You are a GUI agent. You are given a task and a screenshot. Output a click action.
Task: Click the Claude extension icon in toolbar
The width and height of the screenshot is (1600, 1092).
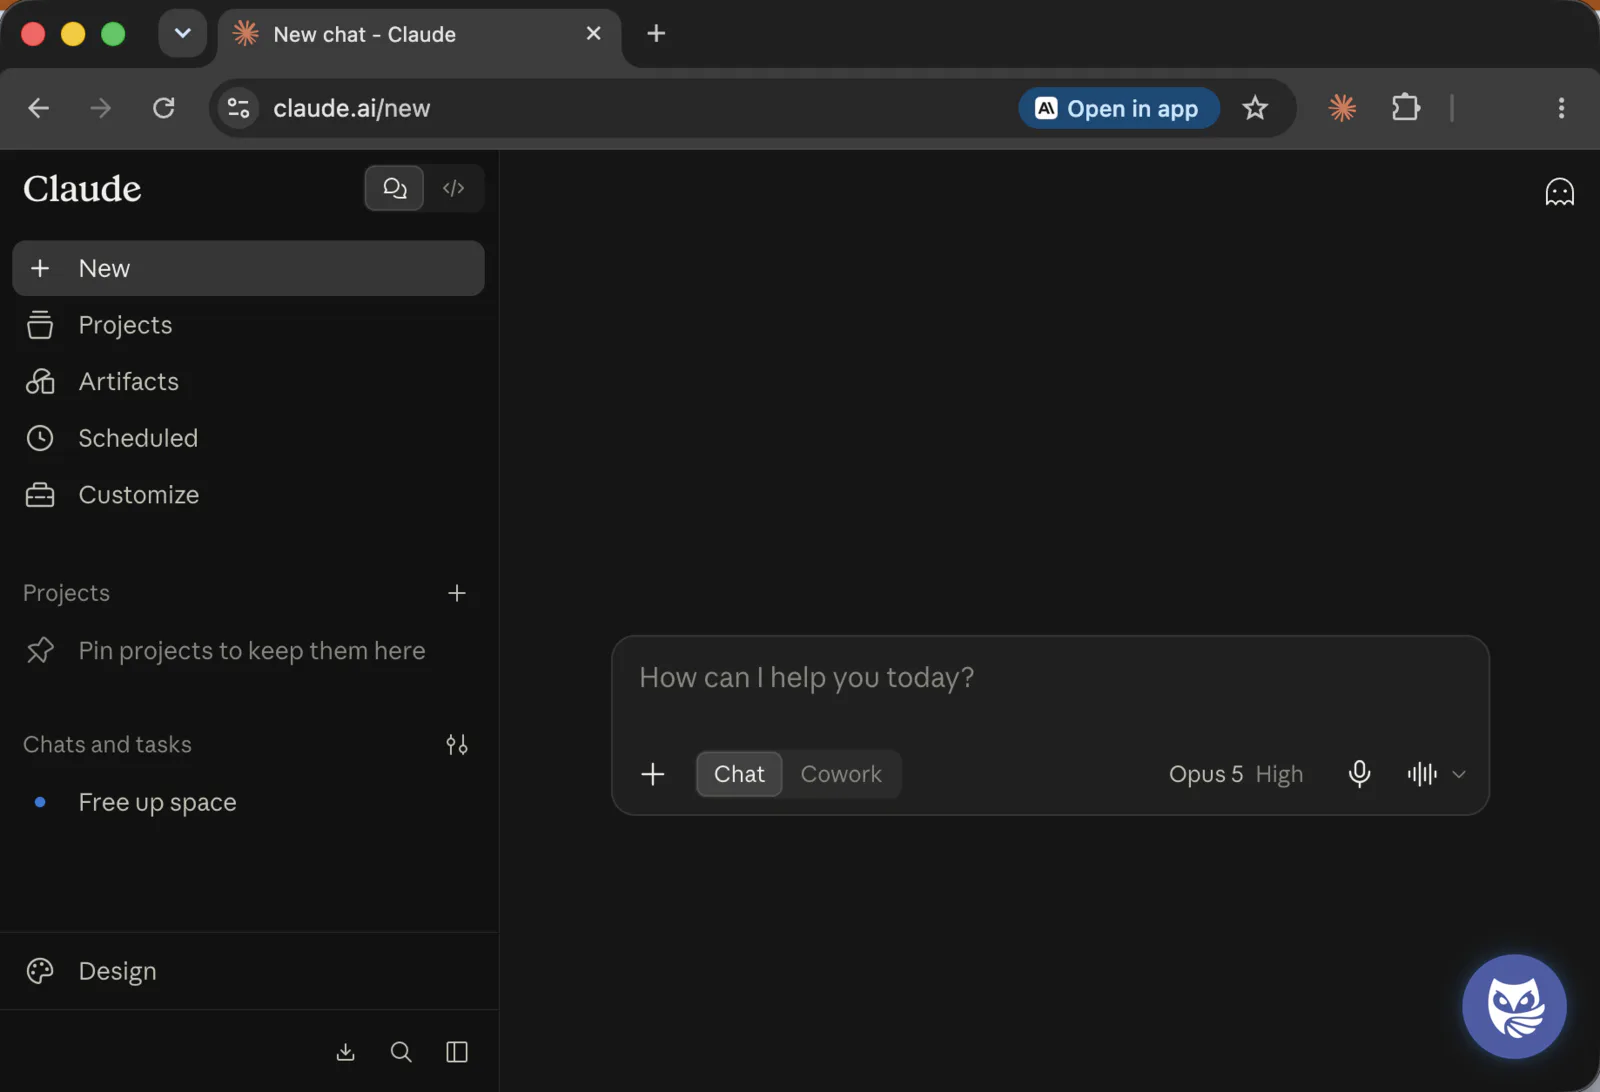(1342, 107)
